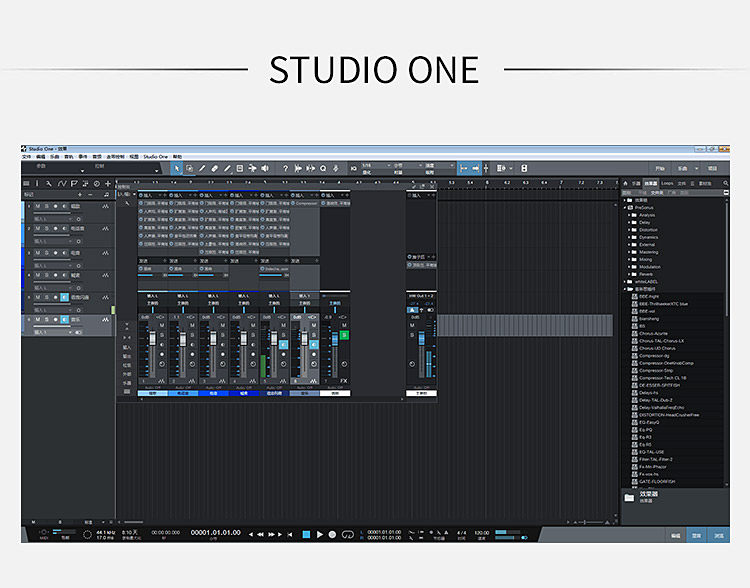Expand the Dynamics folder
The width and height of the screenshot is (750, 588).
coord(629,237)
